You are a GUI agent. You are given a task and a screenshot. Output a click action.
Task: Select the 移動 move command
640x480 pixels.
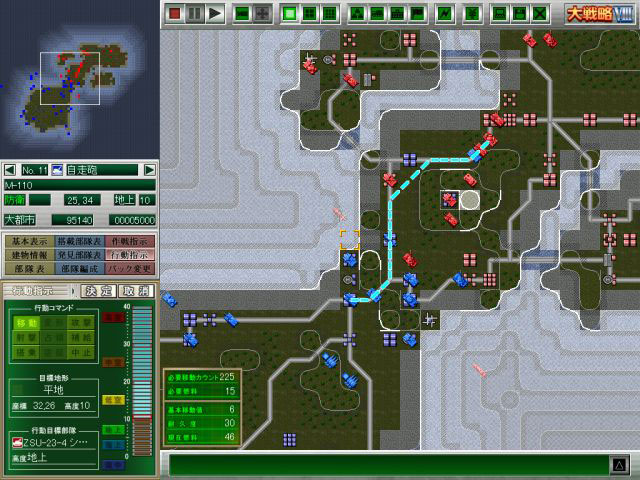click(27, 323)
